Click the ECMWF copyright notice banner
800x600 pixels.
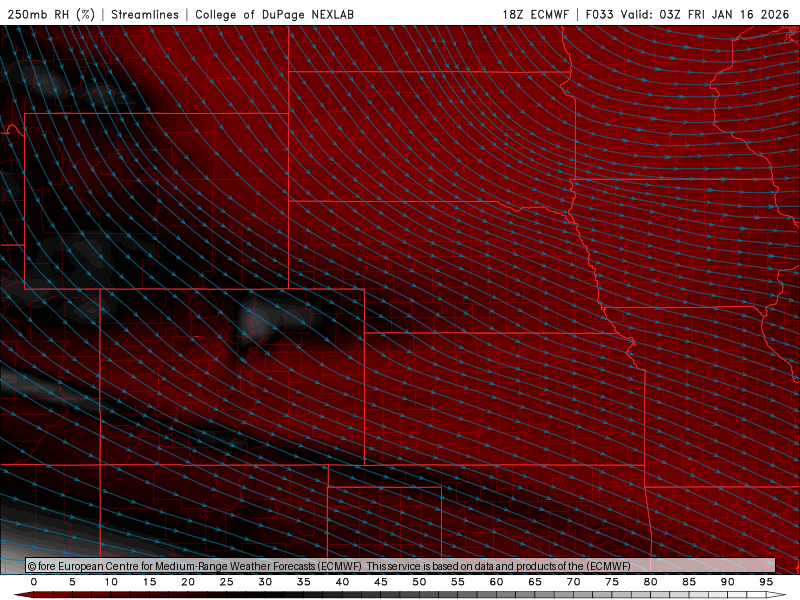coord(400,565)
